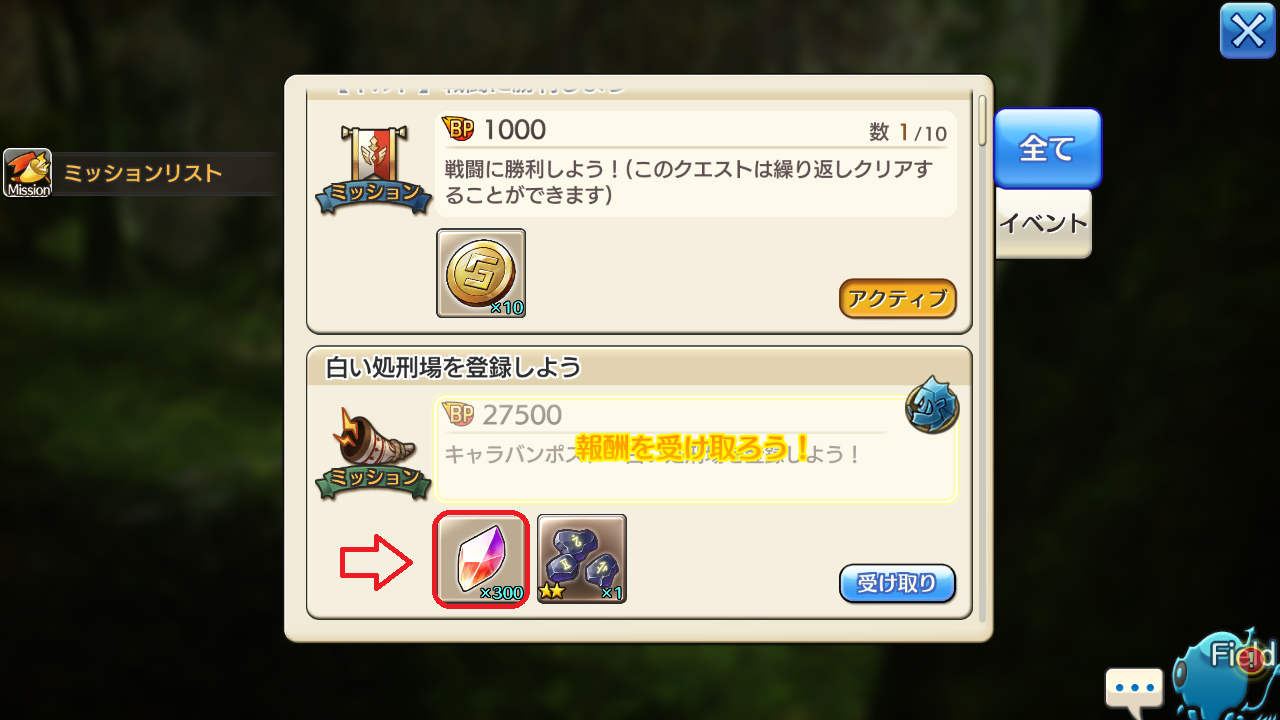Click the mission list scrollbar
The height and width of the screenshot is (720, 1280).
click(x=983, y=121)
